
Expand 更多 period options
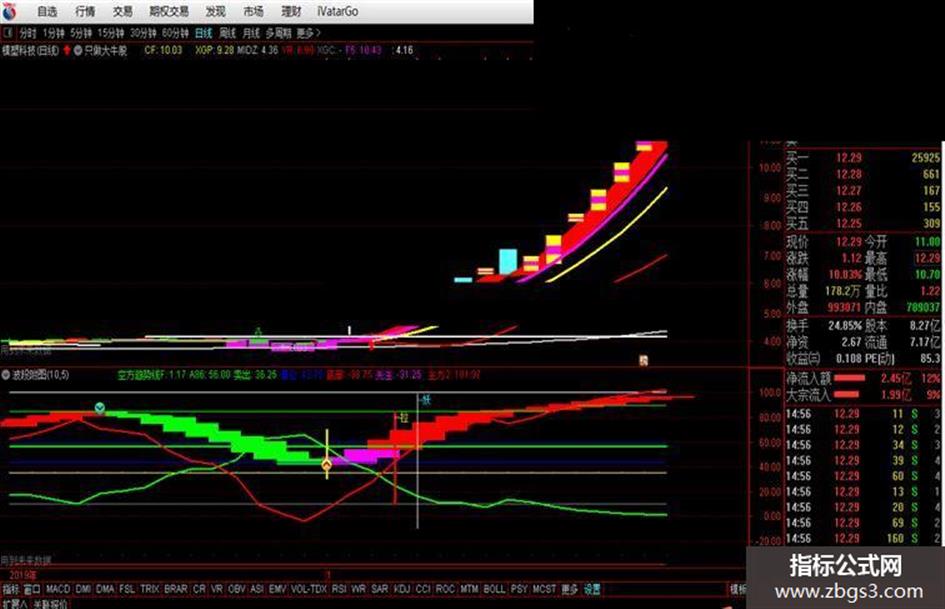click(308, 33)
